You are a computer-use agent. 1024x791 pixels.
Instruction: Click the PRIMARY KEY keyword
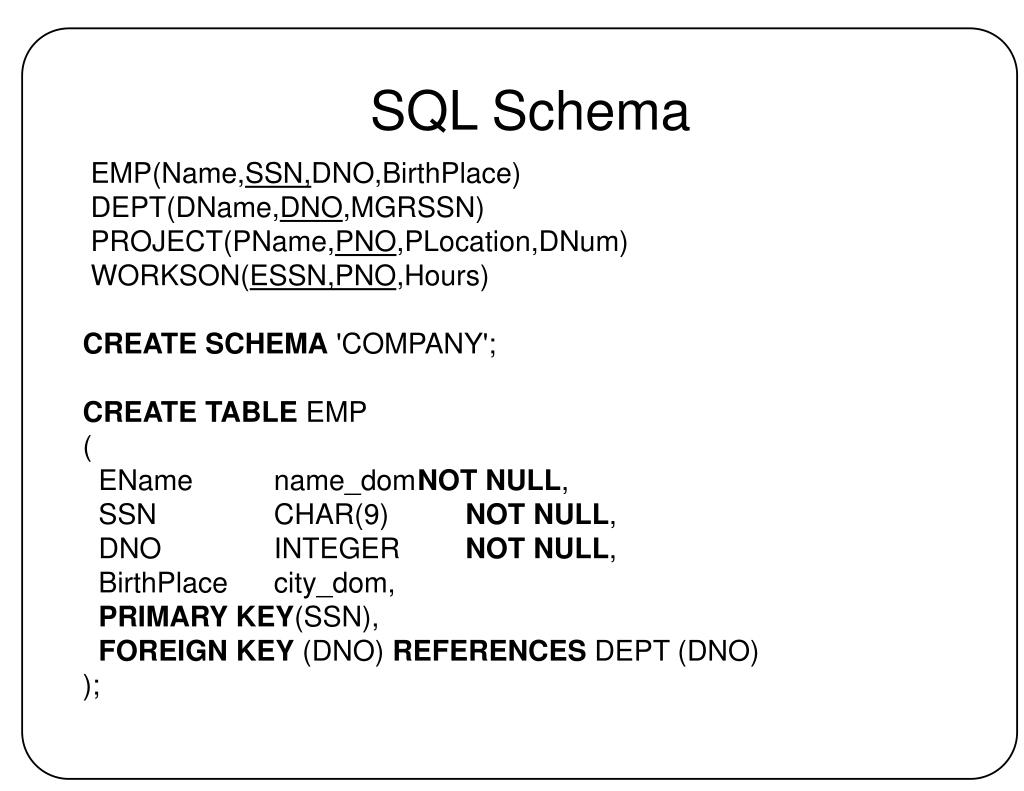click(196, 617)
